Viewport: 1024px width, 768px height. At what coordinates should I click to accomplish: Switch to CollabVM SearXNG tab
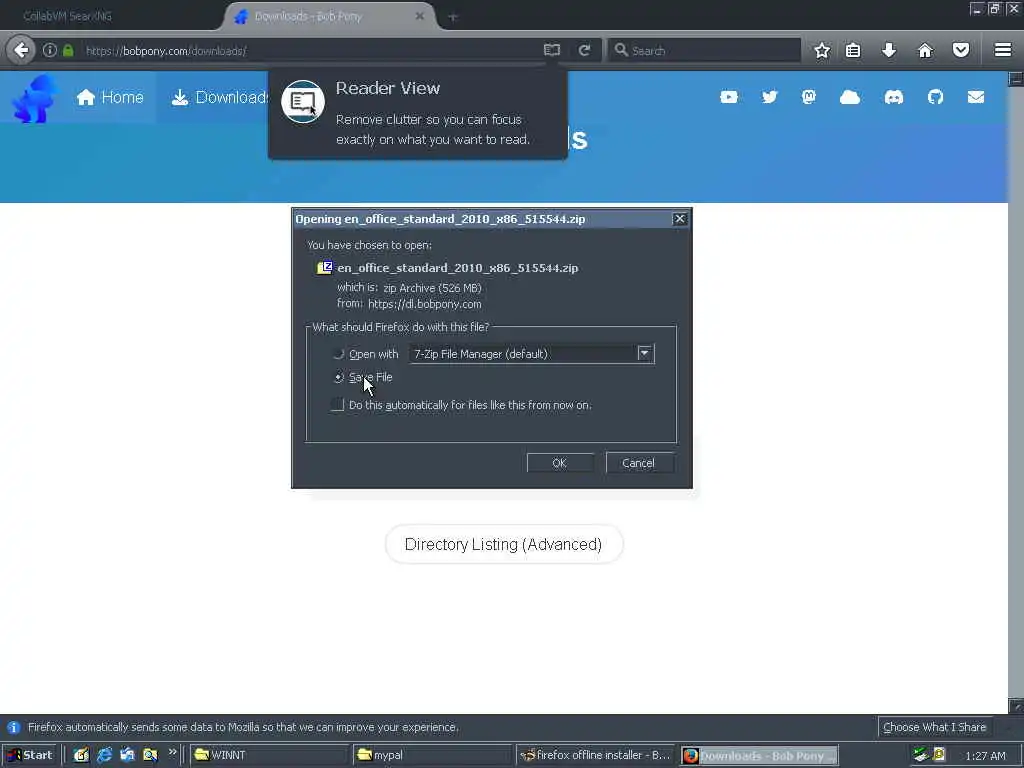point(67,16)
